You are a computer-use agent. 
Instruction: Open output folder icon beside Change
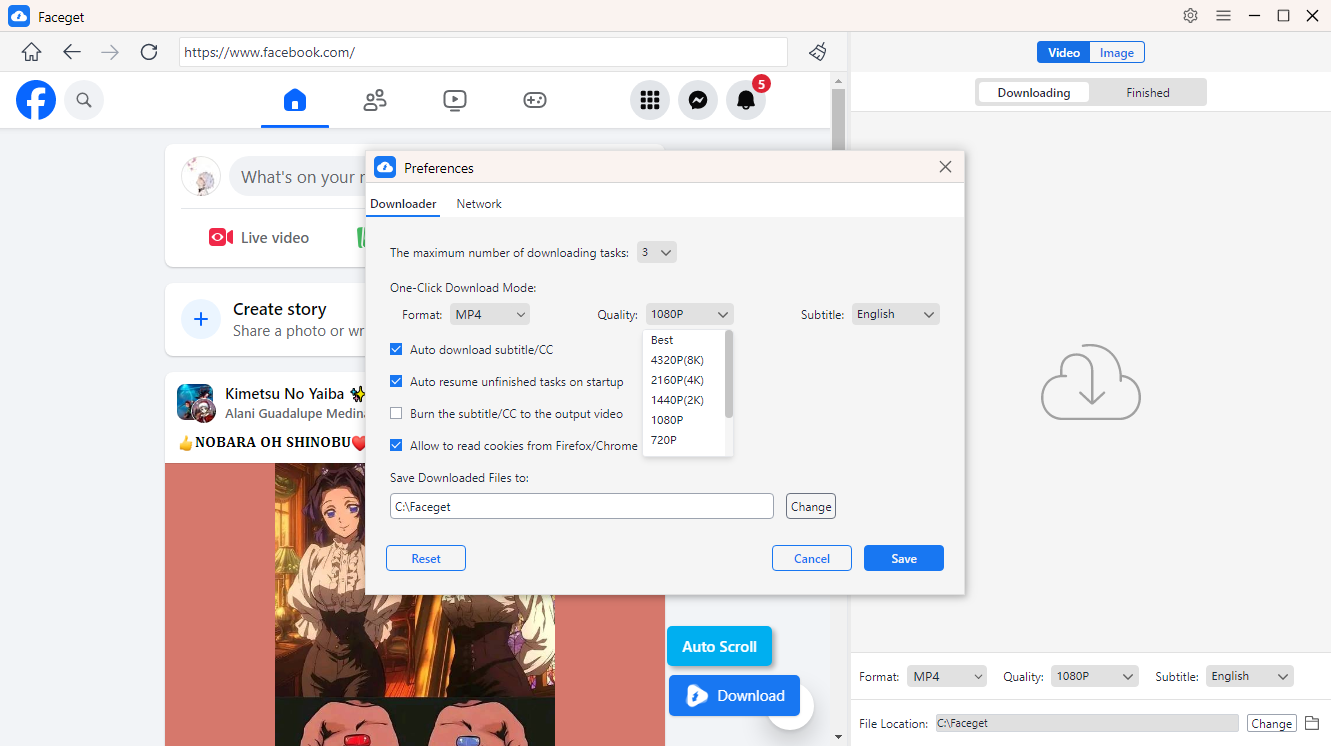(1312, 723)
